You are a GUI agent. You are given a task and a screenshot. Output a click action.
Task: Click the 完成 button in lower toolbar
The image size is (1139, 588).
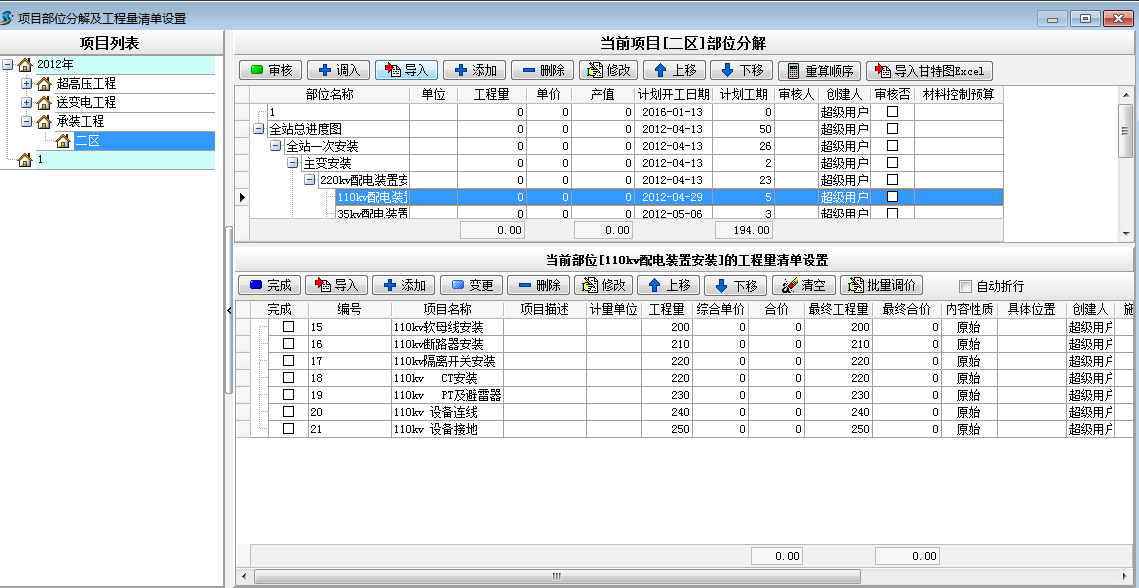point(269,285)
